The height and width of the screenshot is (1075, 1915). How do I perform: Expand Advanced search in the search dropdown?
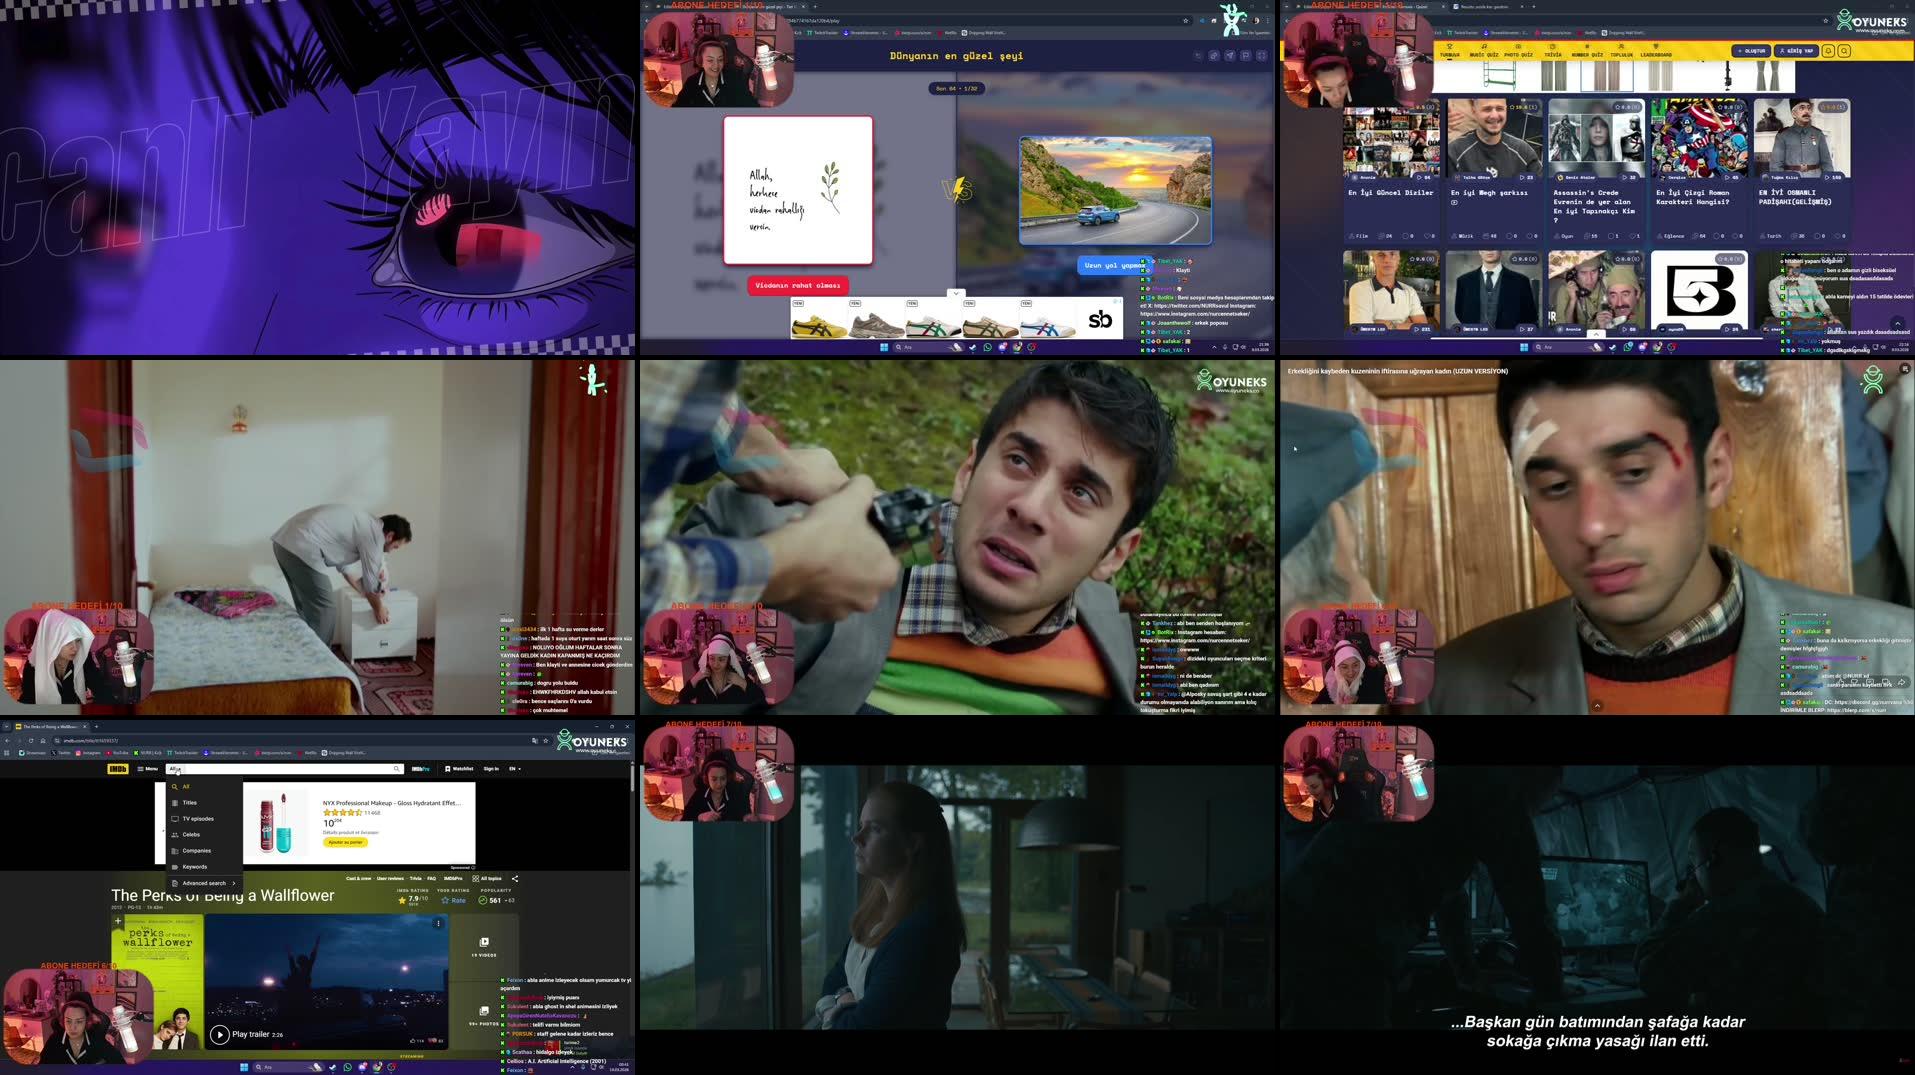[x=204, y=883]
